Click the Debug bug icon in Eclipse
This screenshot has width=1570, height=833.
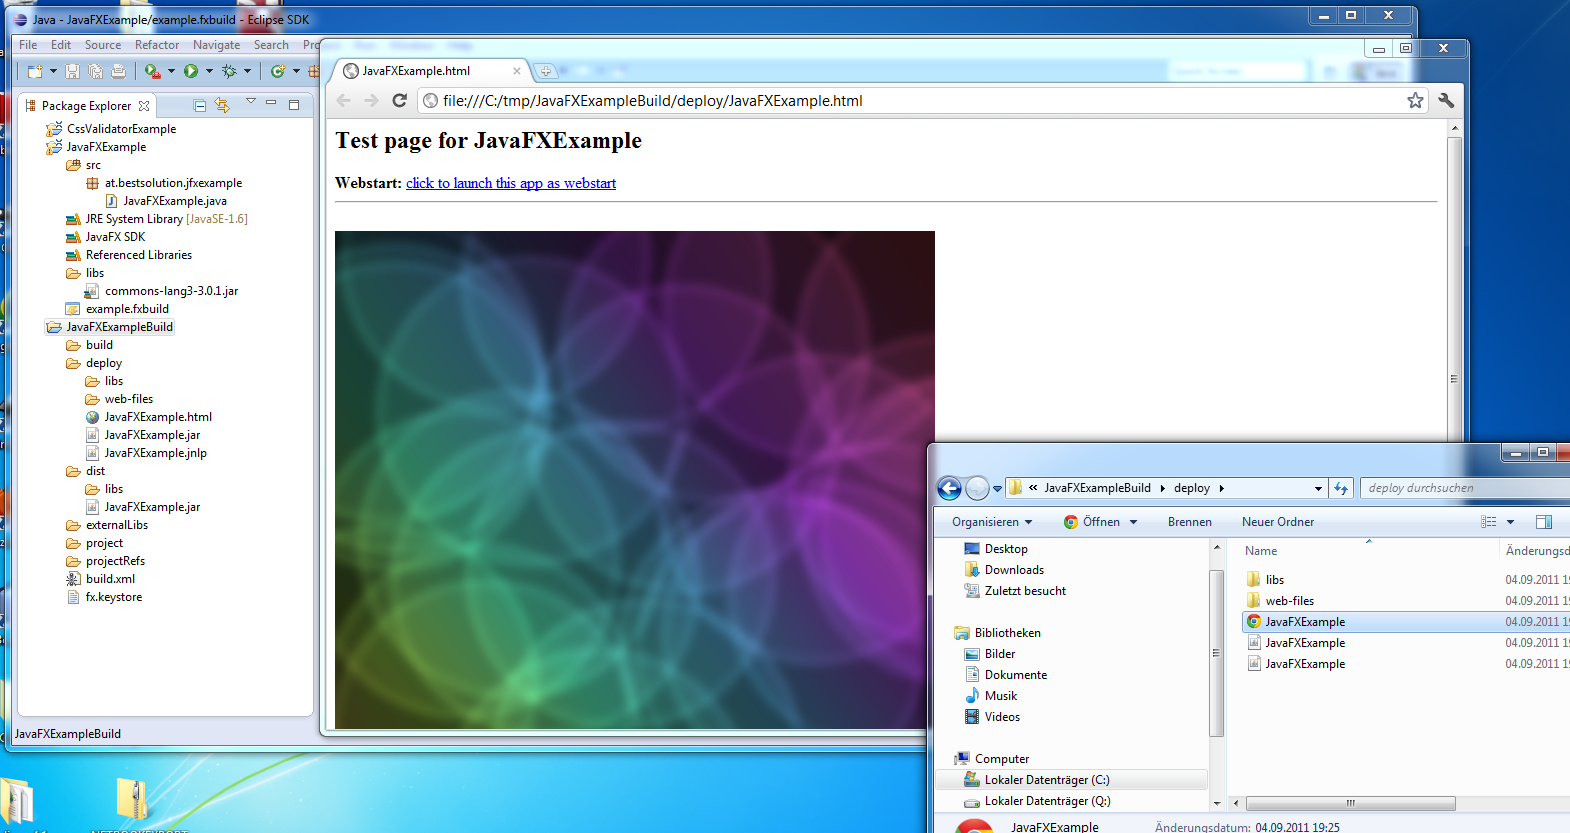tap(229, 71)
